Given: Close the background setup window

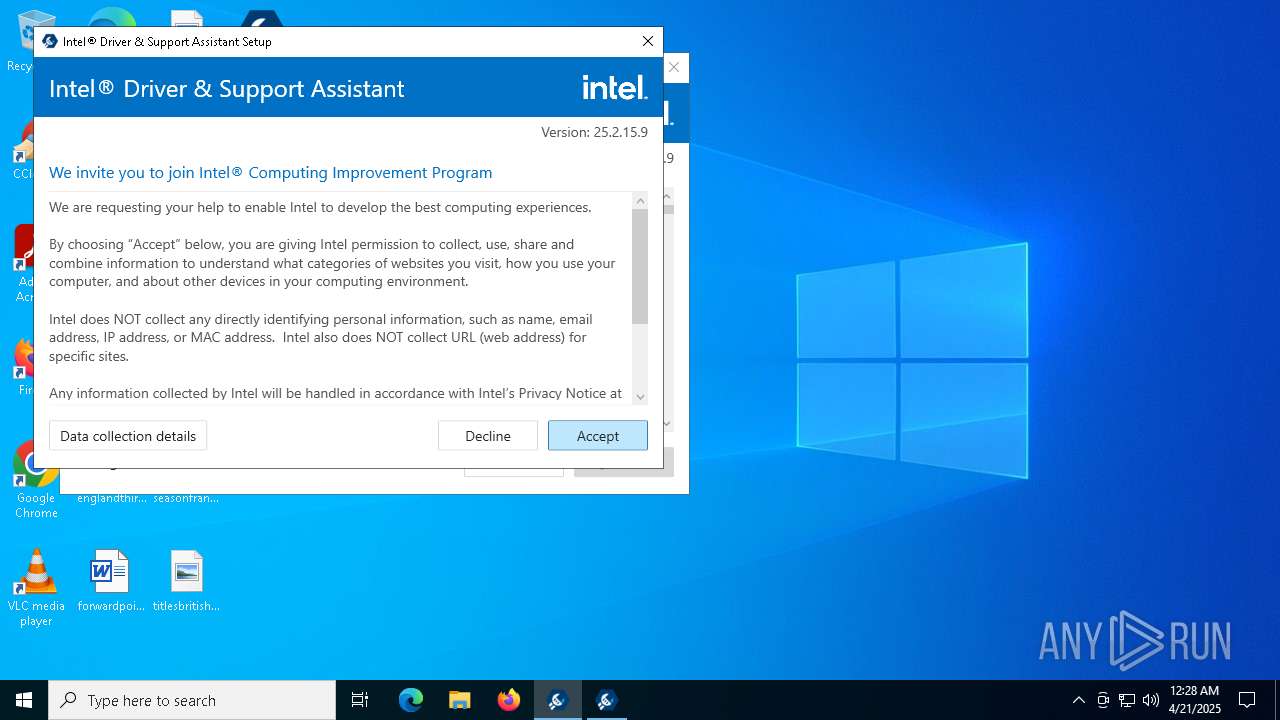Looking at the screenshot, I should (x=674, y=67).
